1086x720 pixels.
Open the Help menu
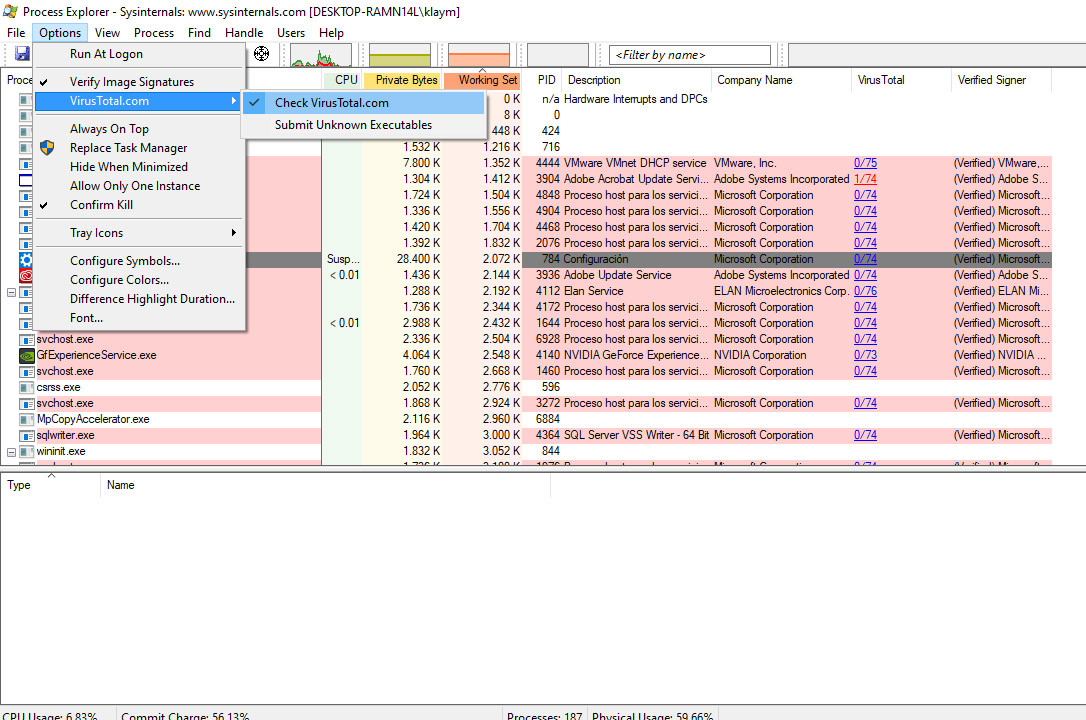pyautogui.click(x=331, y=33)
